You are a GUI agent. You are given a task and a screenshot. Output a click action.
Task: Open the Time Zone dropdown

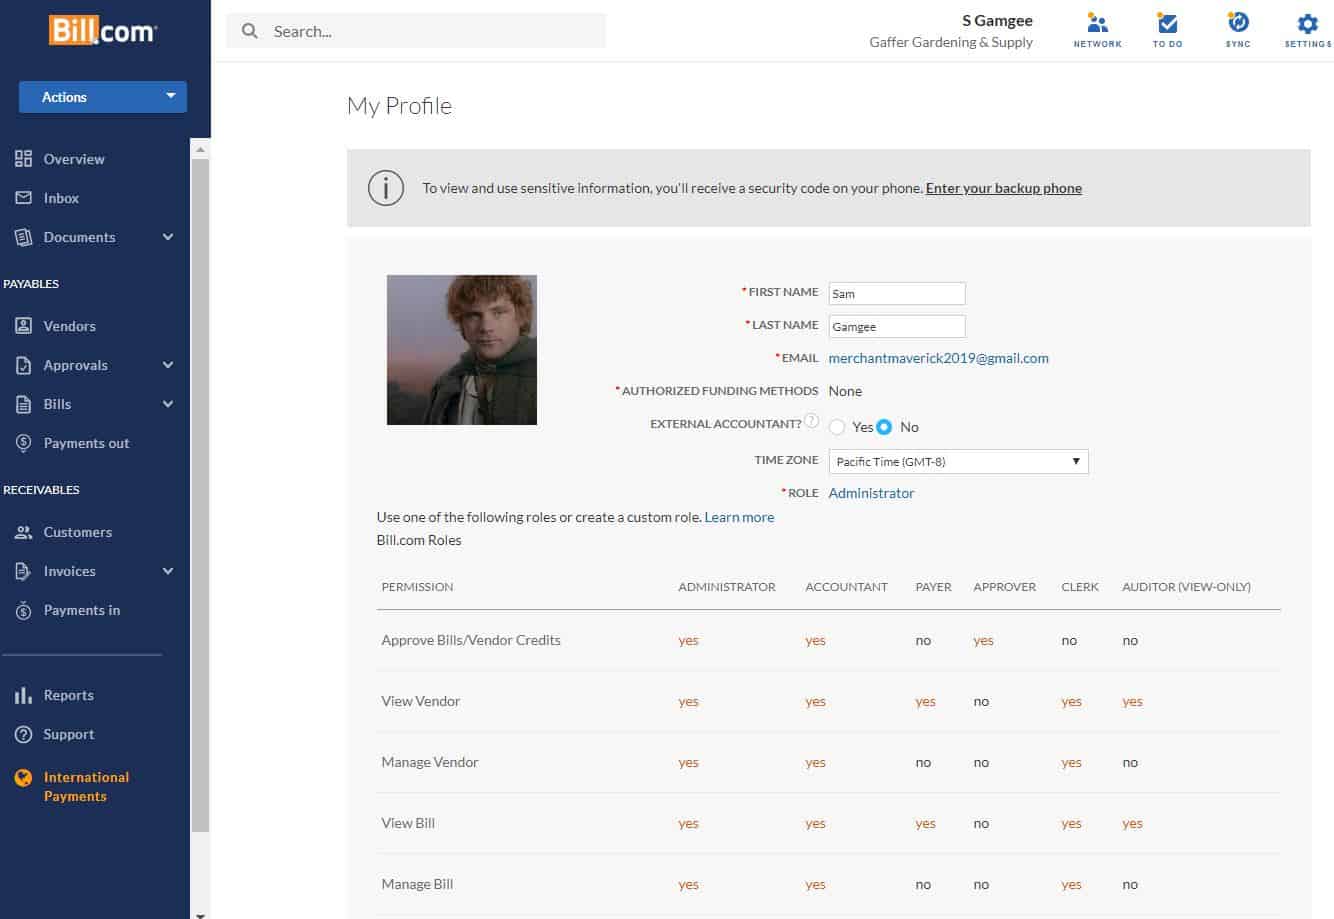(x=958, y=461)
